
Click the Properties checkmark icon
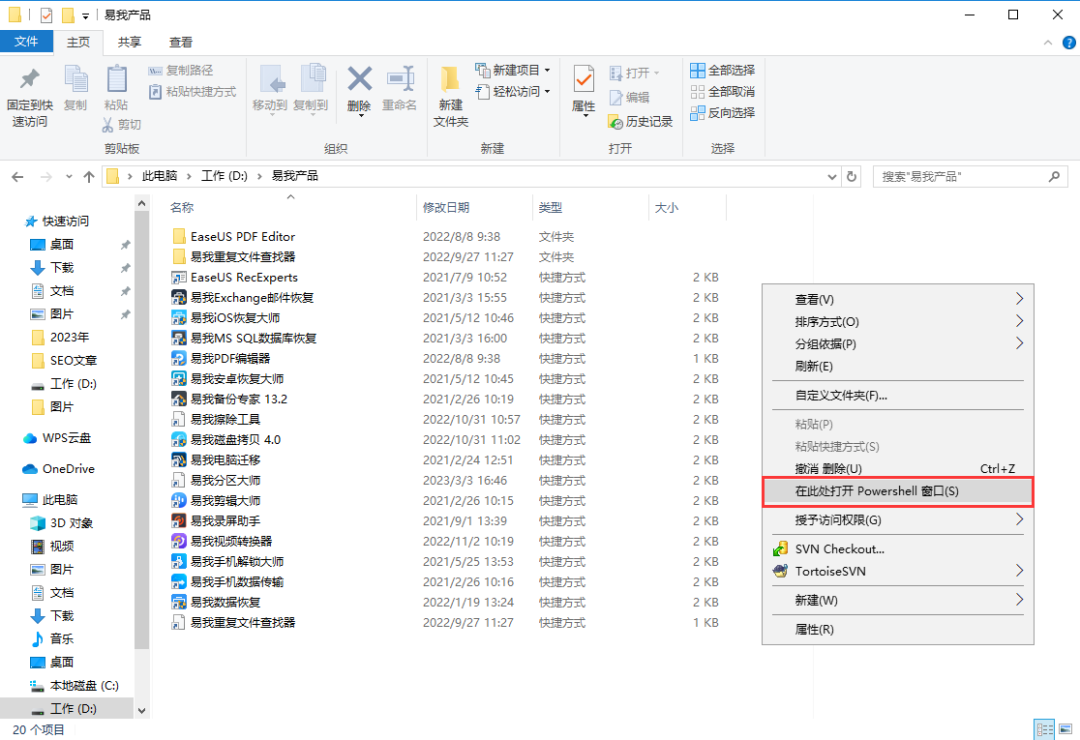click(x=583, y=79)
